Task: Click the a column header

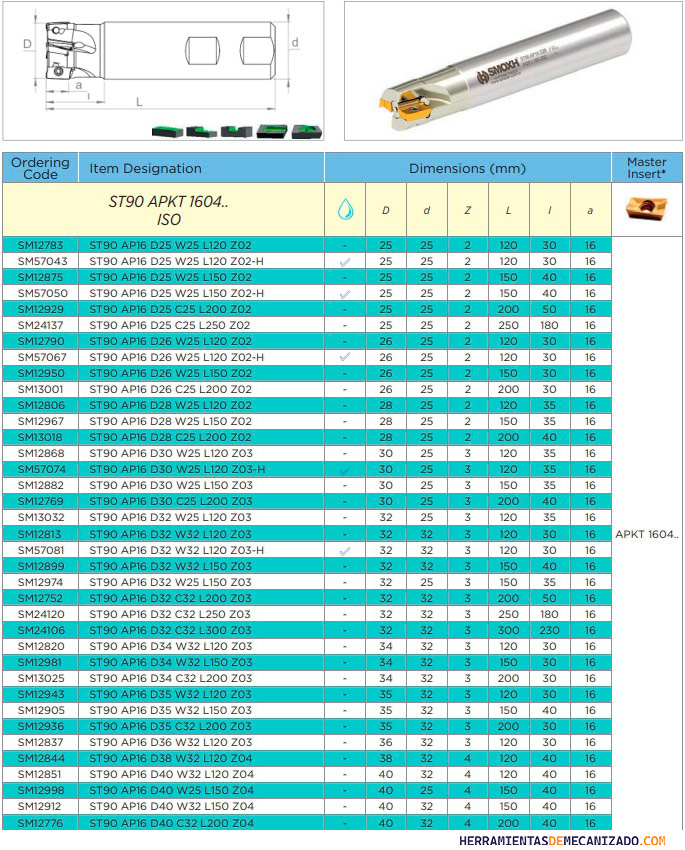Action: (590, 211)
